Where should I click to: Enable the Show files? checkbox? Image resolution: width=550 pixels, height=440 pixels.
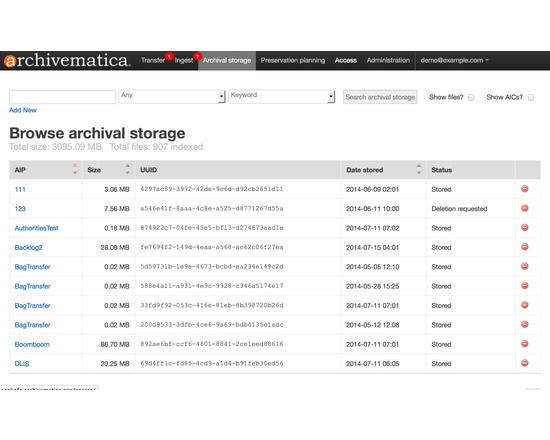471,97
